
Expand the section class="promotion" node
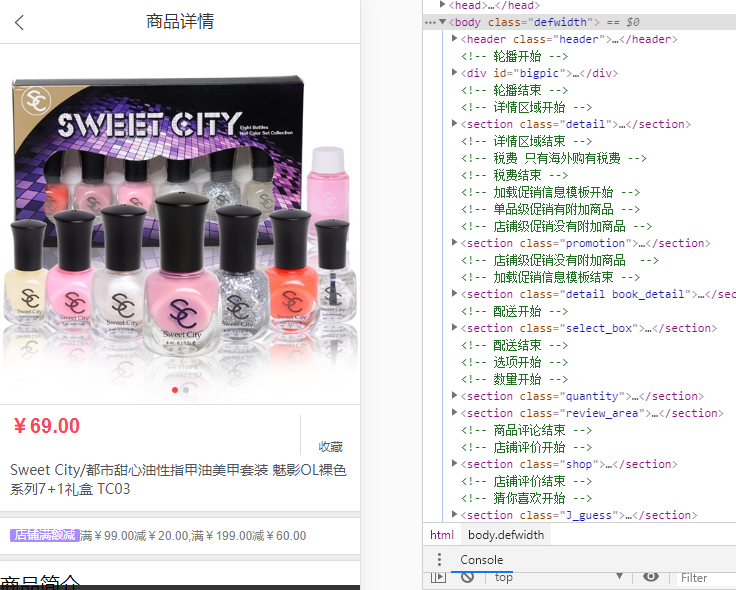click(454, 243)
